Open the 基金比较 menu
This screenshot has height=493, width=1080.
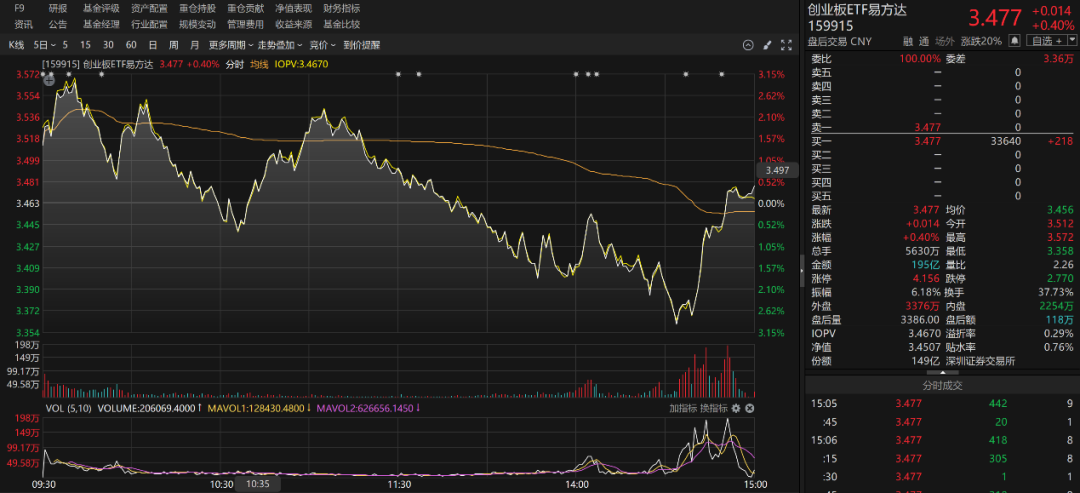(342, 25)
